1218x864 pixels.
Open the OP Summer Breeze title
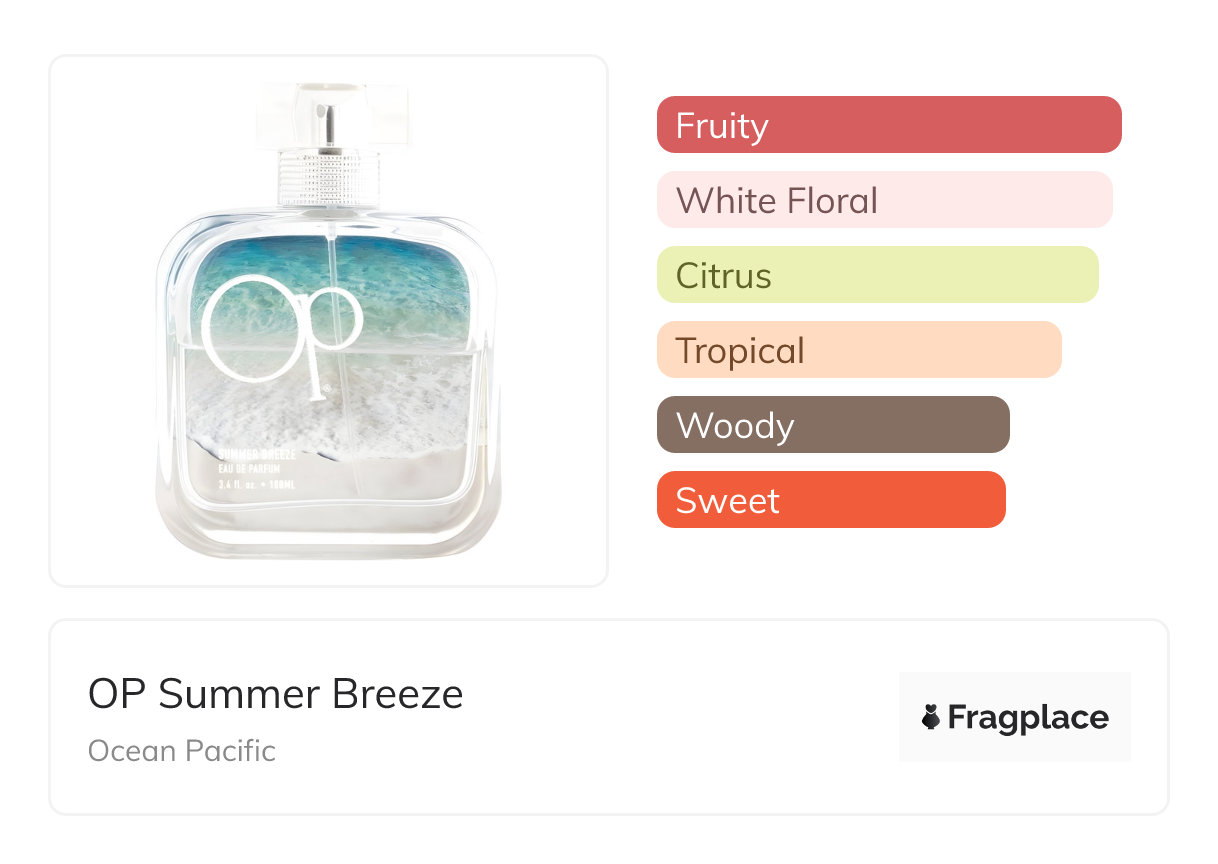(x=276, y=694)
